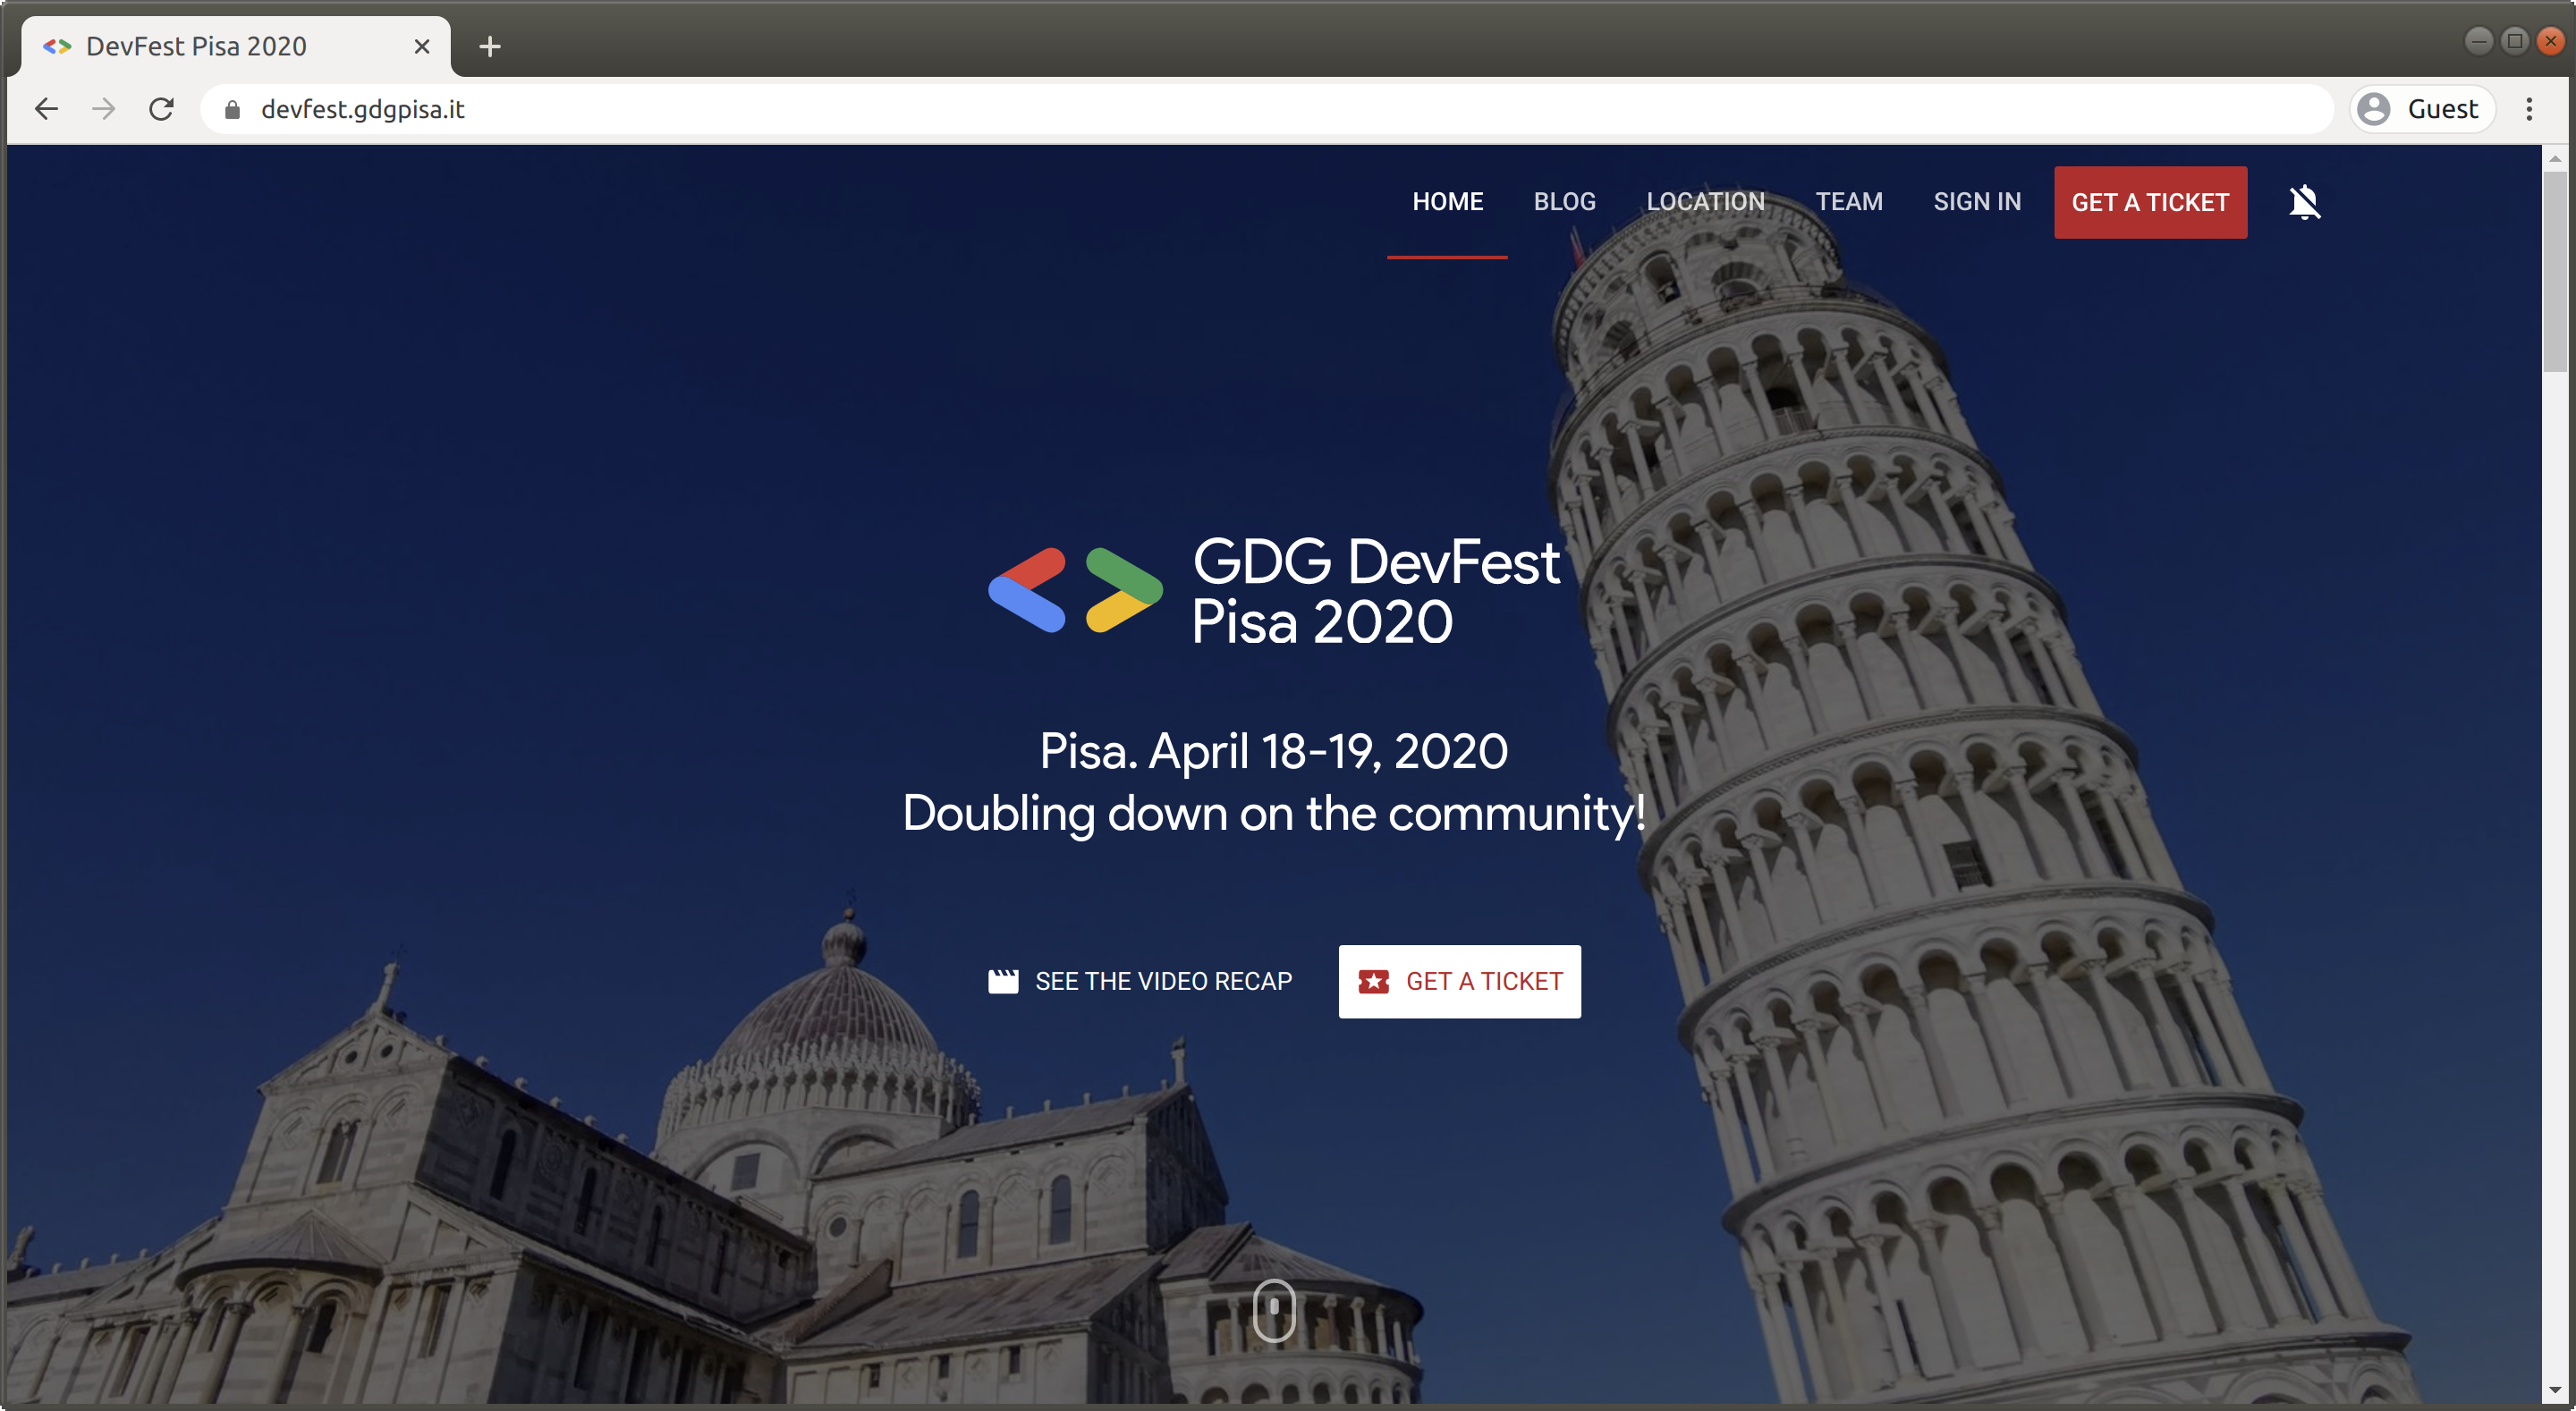
Task: Toggle the crossed-out notifications bell
Action: pos(2304,202)
